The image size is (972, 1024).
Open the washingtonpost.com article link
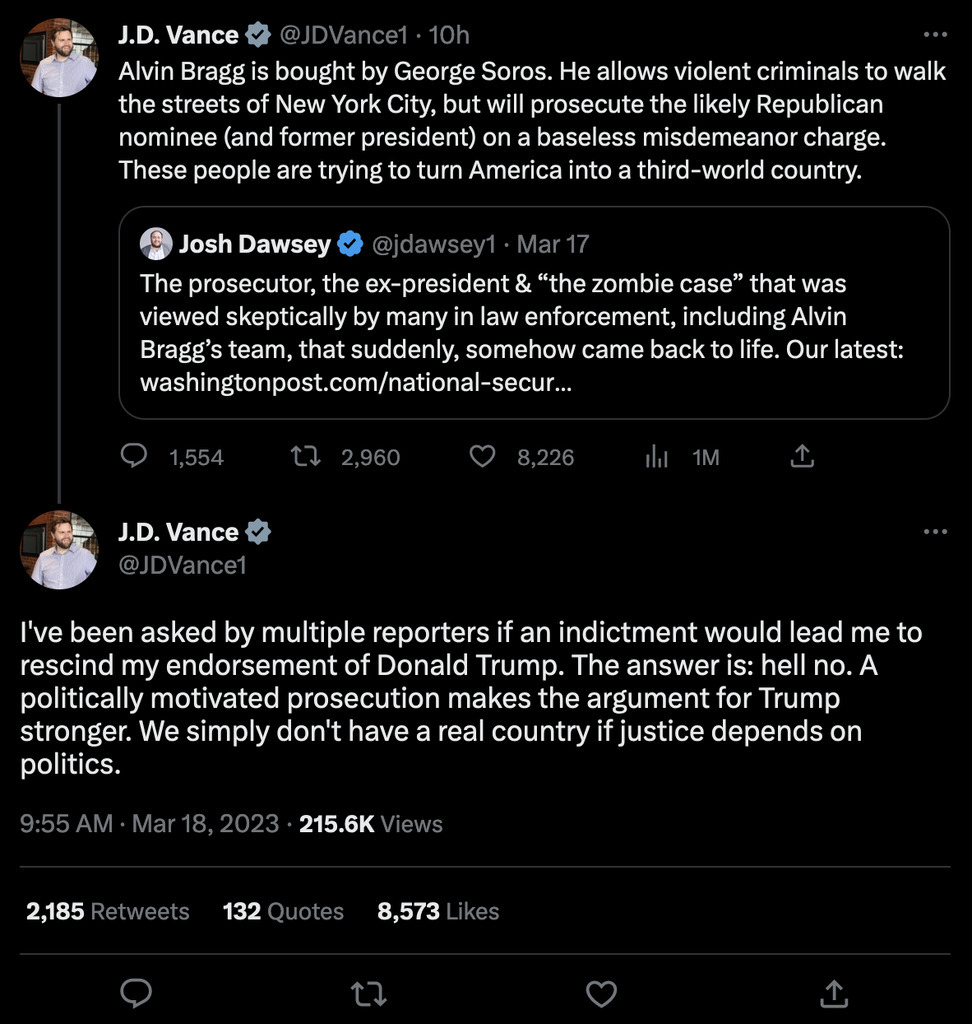click(356, 382)
